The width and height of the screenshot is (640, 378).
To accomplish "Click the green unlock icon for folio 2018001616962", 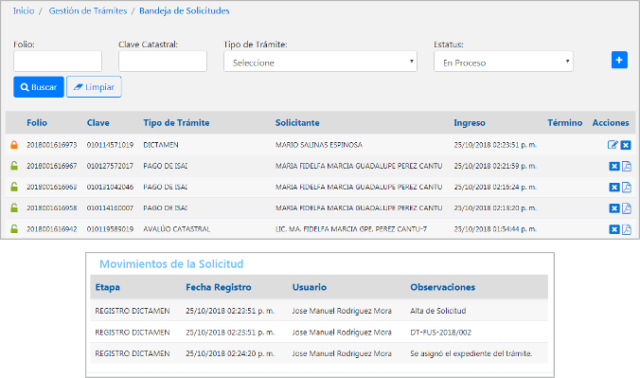I will click(x=14, y=187).
